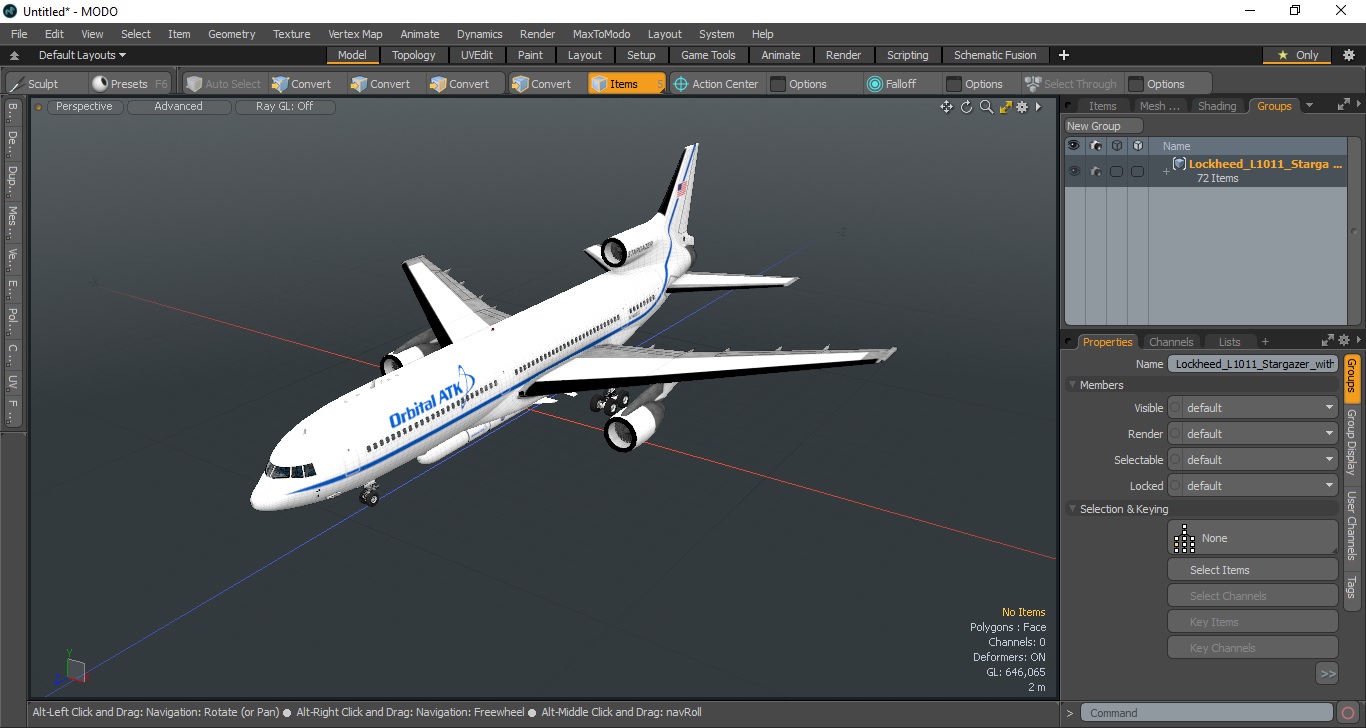The width and height of the screenshot is (1366, 728).
Task: Click the render camera column header
Action: 1096,146
